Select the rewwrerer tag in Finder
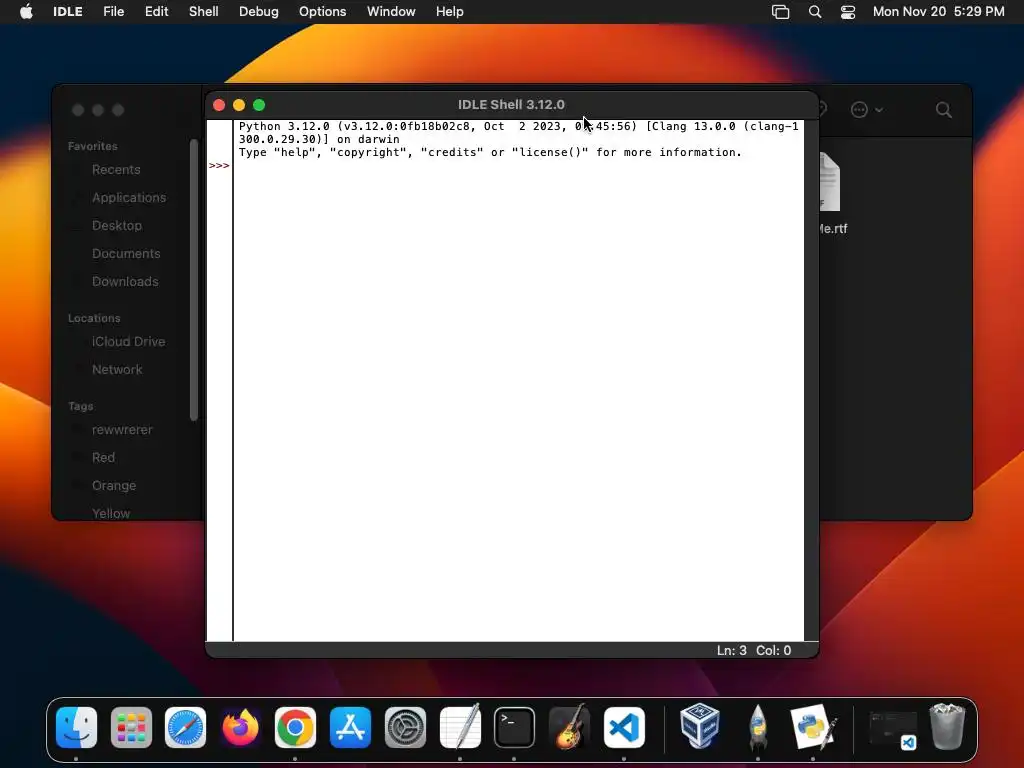Image resolution: width=1024 pixels, height=768 pixels. pyautogui.click(x=122, y=430)
